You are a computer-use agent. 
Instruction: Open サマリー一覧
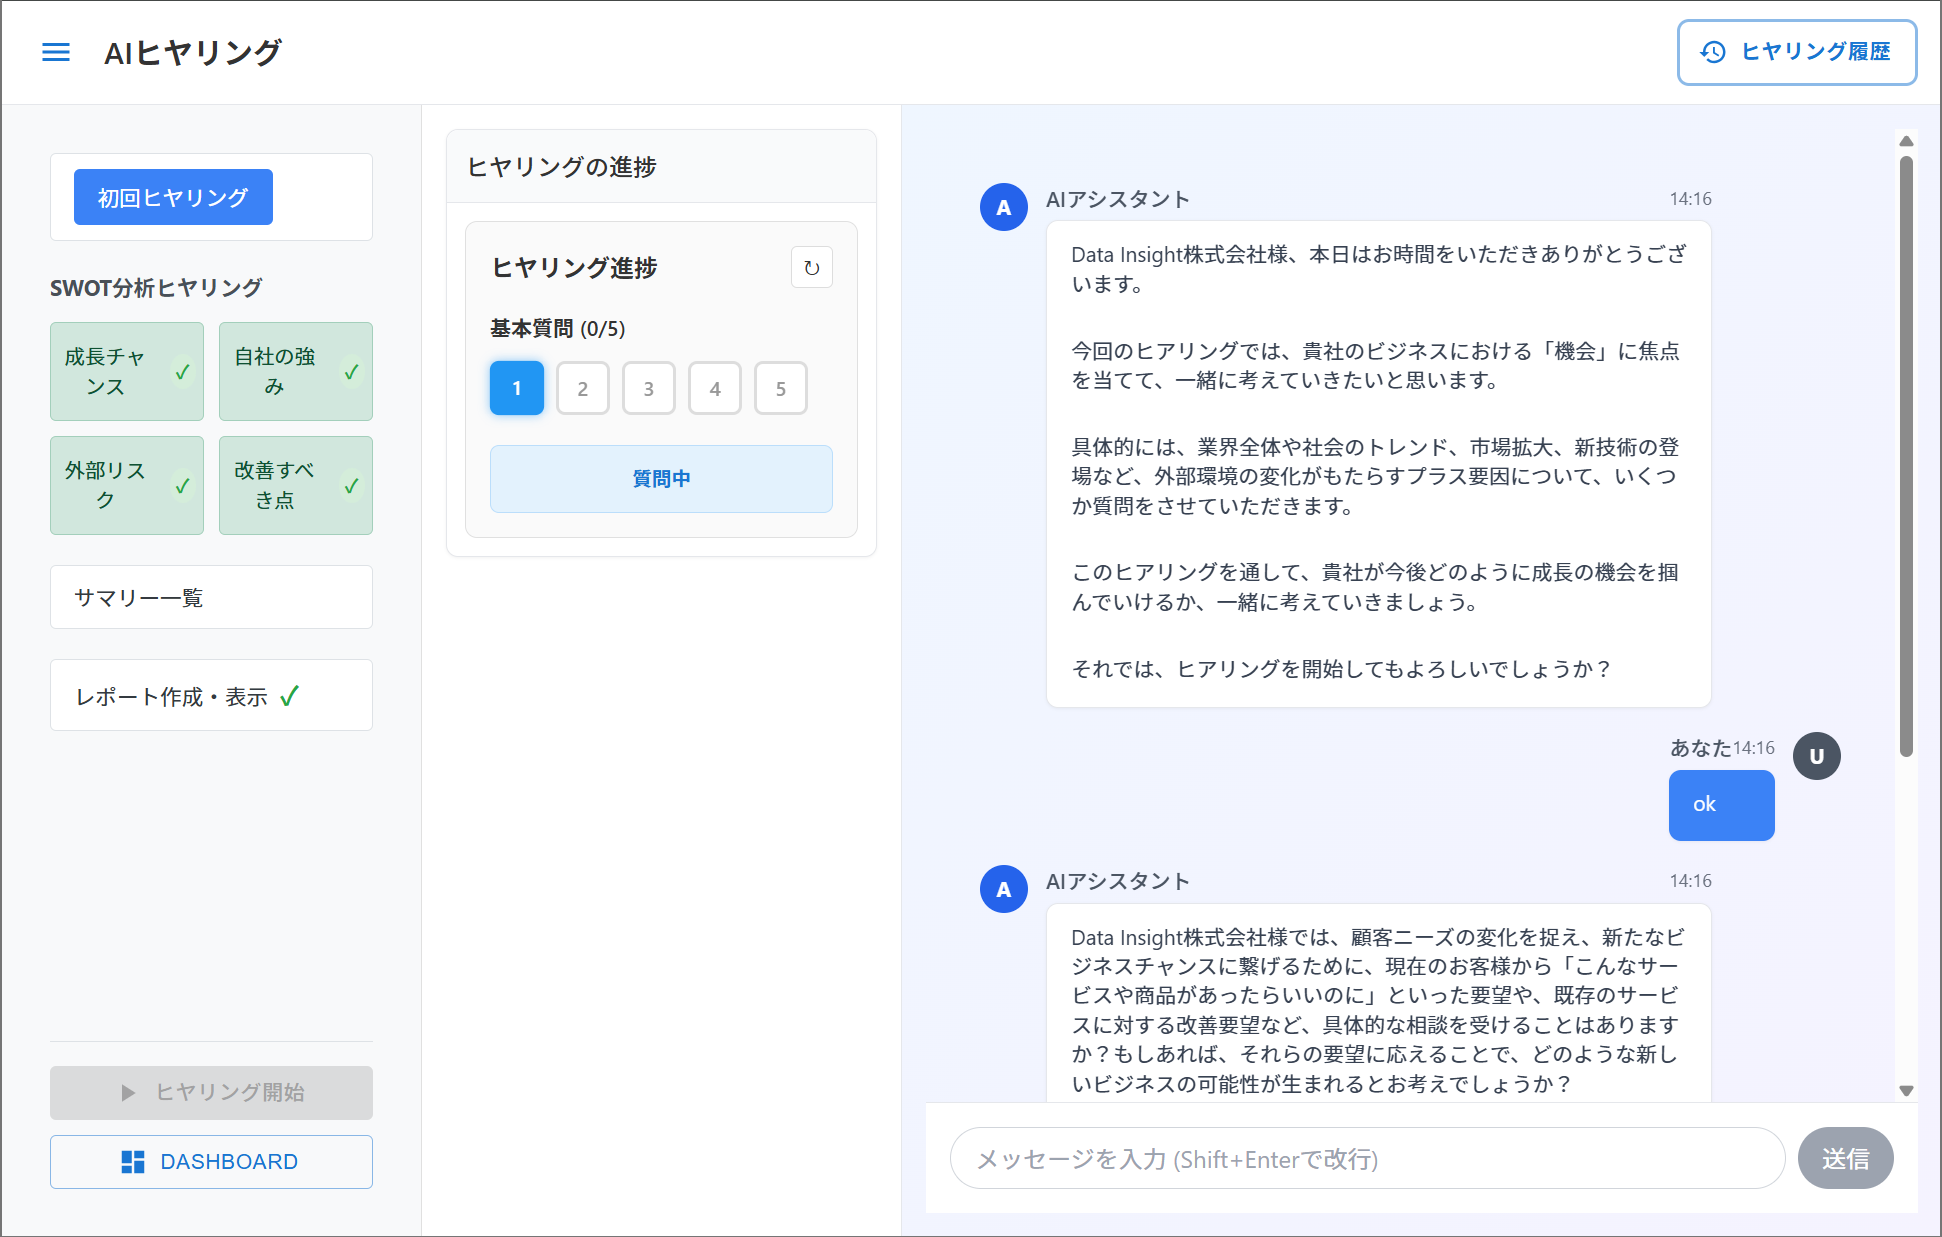click(x=210, y=597)
